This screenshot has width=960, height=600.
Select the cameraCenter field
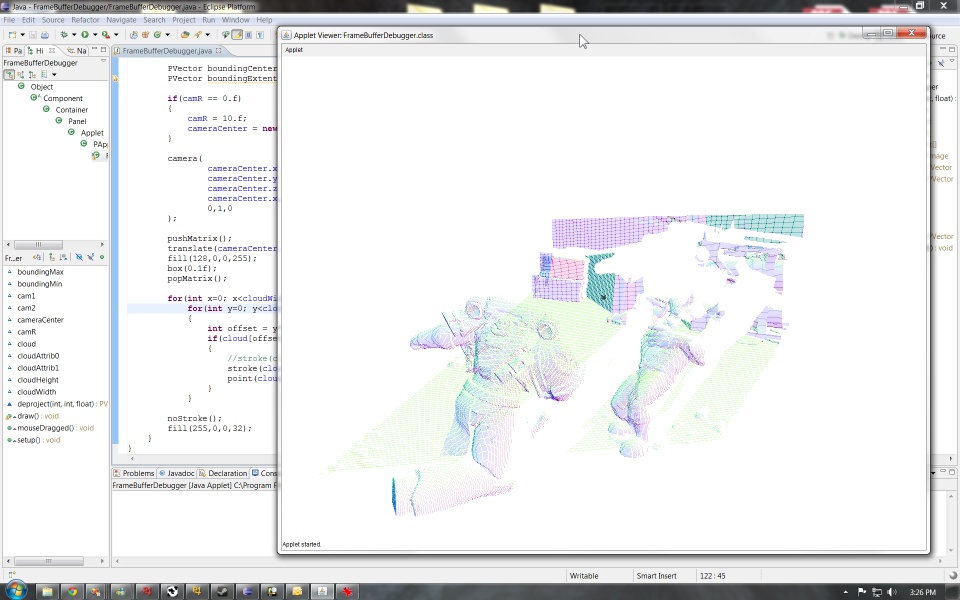click(x=40, y=320)
